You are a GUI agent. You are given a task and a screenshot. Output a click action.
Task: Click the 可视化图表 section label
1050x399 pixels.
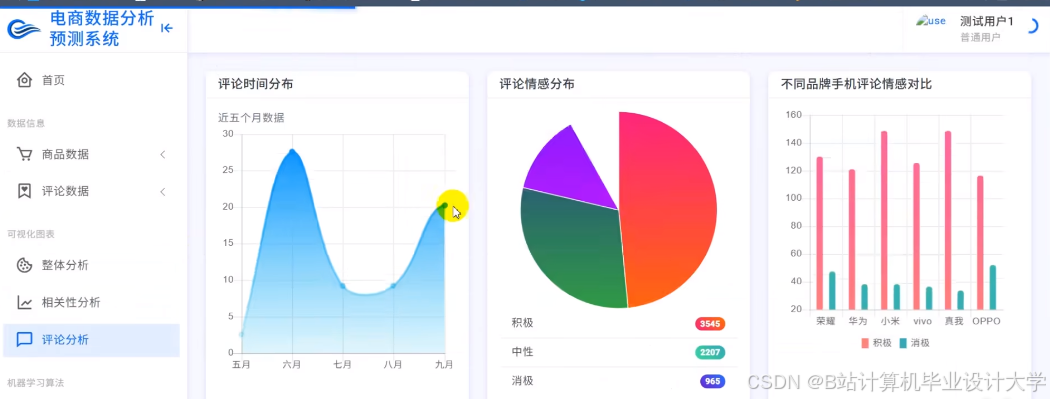tap(31, 234)
